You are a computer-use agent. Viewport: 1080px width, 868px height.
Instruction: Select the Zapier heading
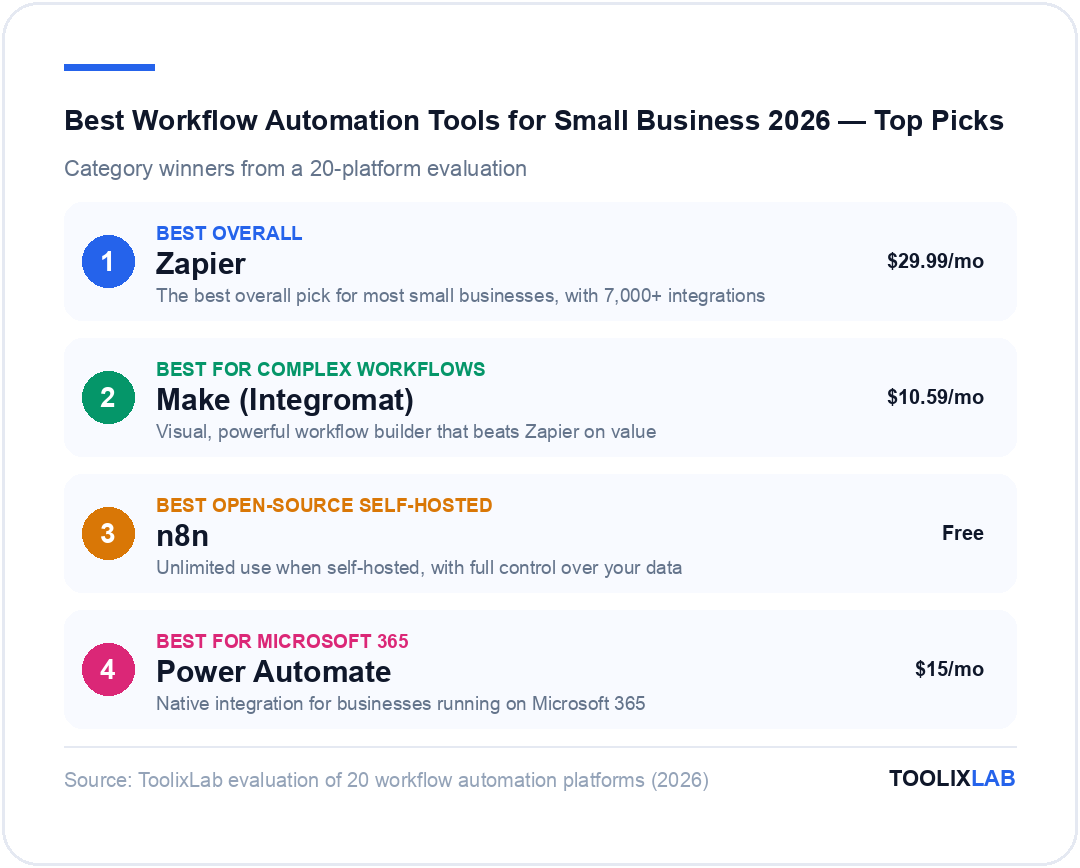(200, 264)
